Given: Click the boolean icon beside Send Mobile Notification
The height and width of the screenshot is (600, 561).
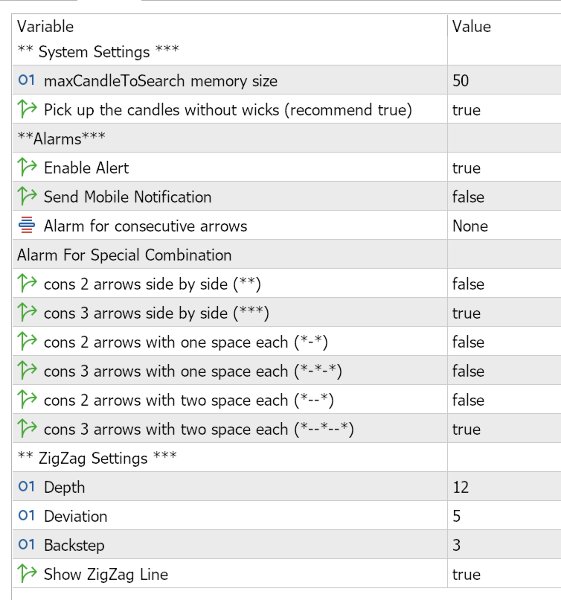Looking at the screenshot, I should click(x=27, y=196).
